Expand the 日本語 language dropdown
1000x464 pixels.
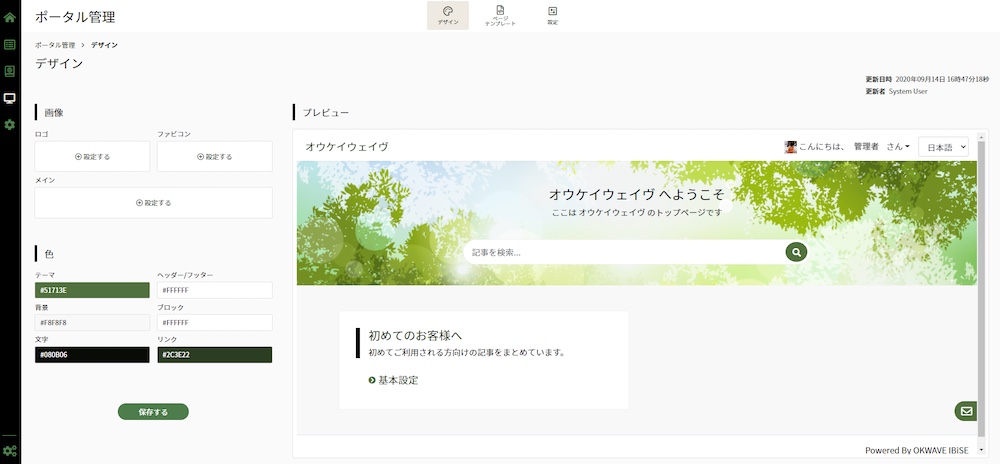943,147
